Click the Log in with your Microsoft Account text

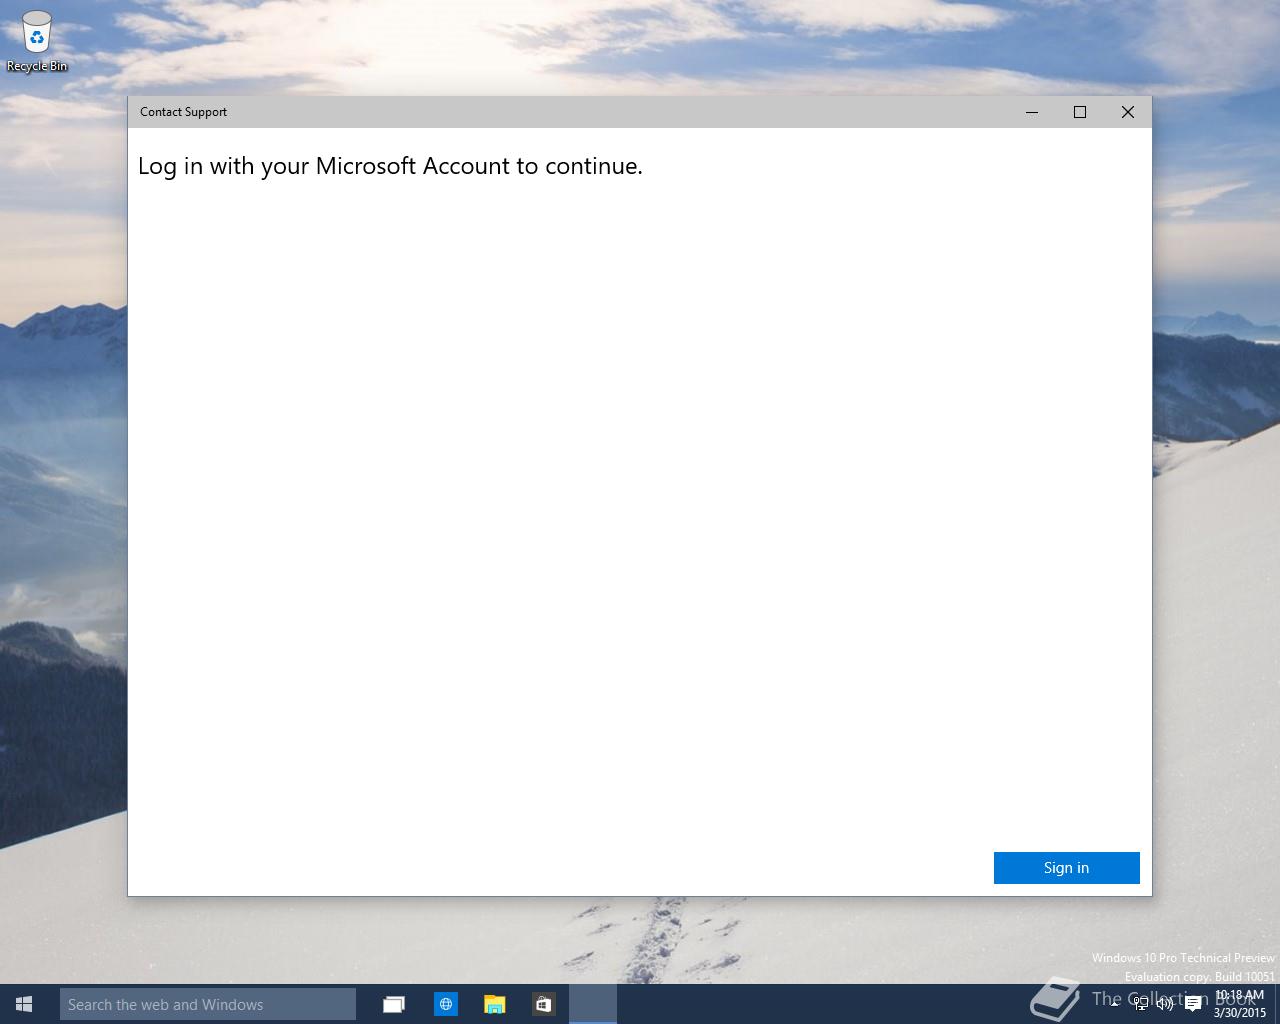click(390, 166)
